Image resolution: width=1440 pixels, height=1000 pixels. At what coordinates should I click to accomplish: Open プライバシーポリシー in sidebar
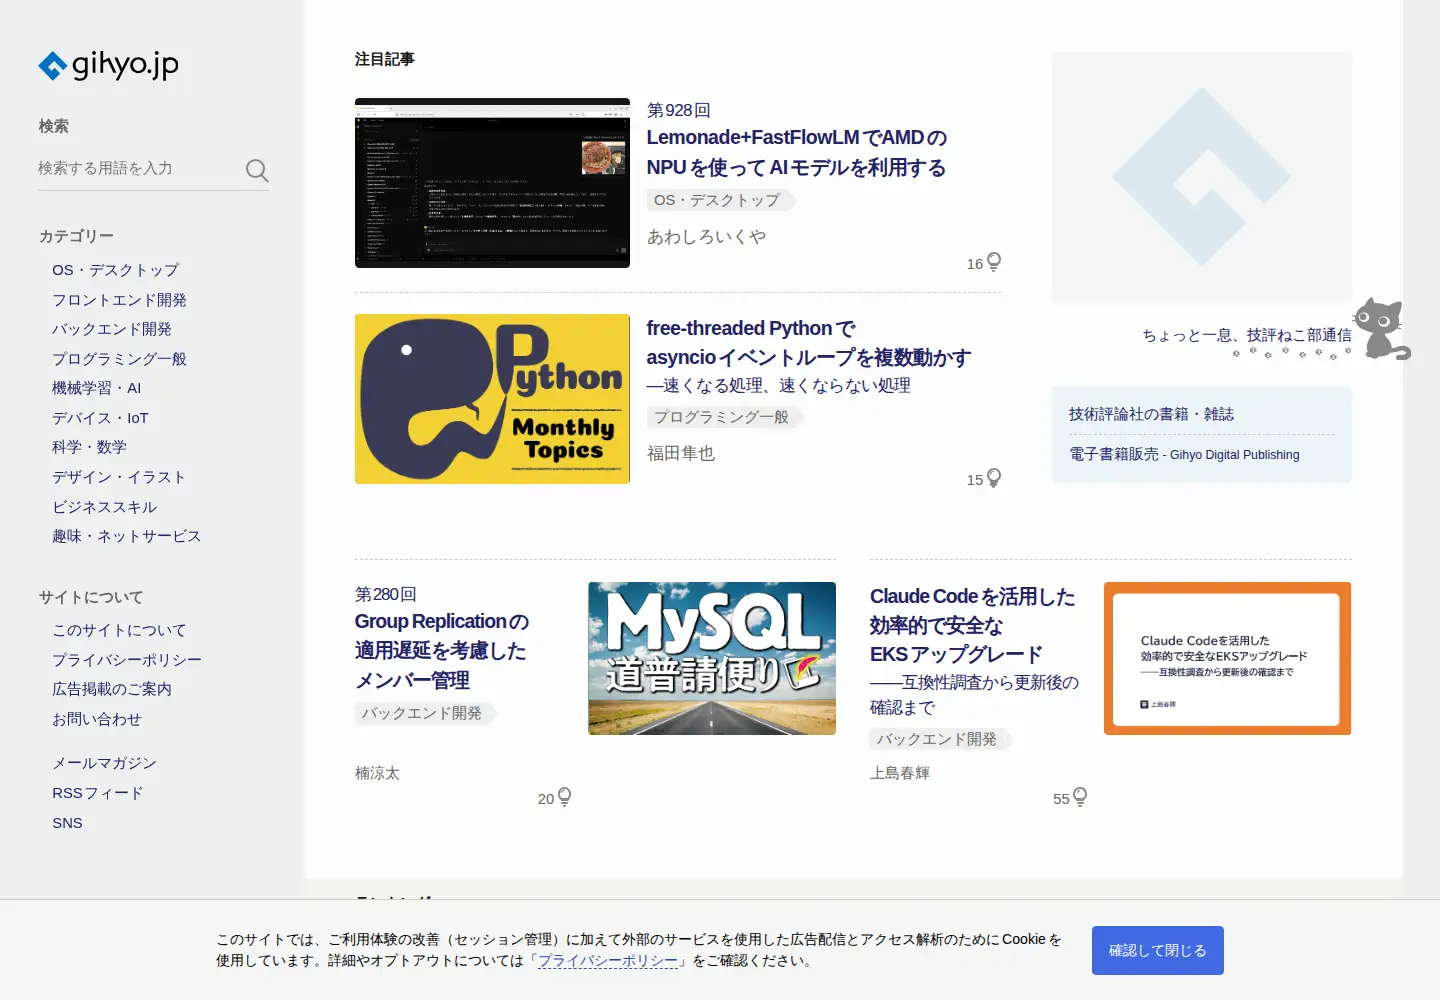coord(127,660)
